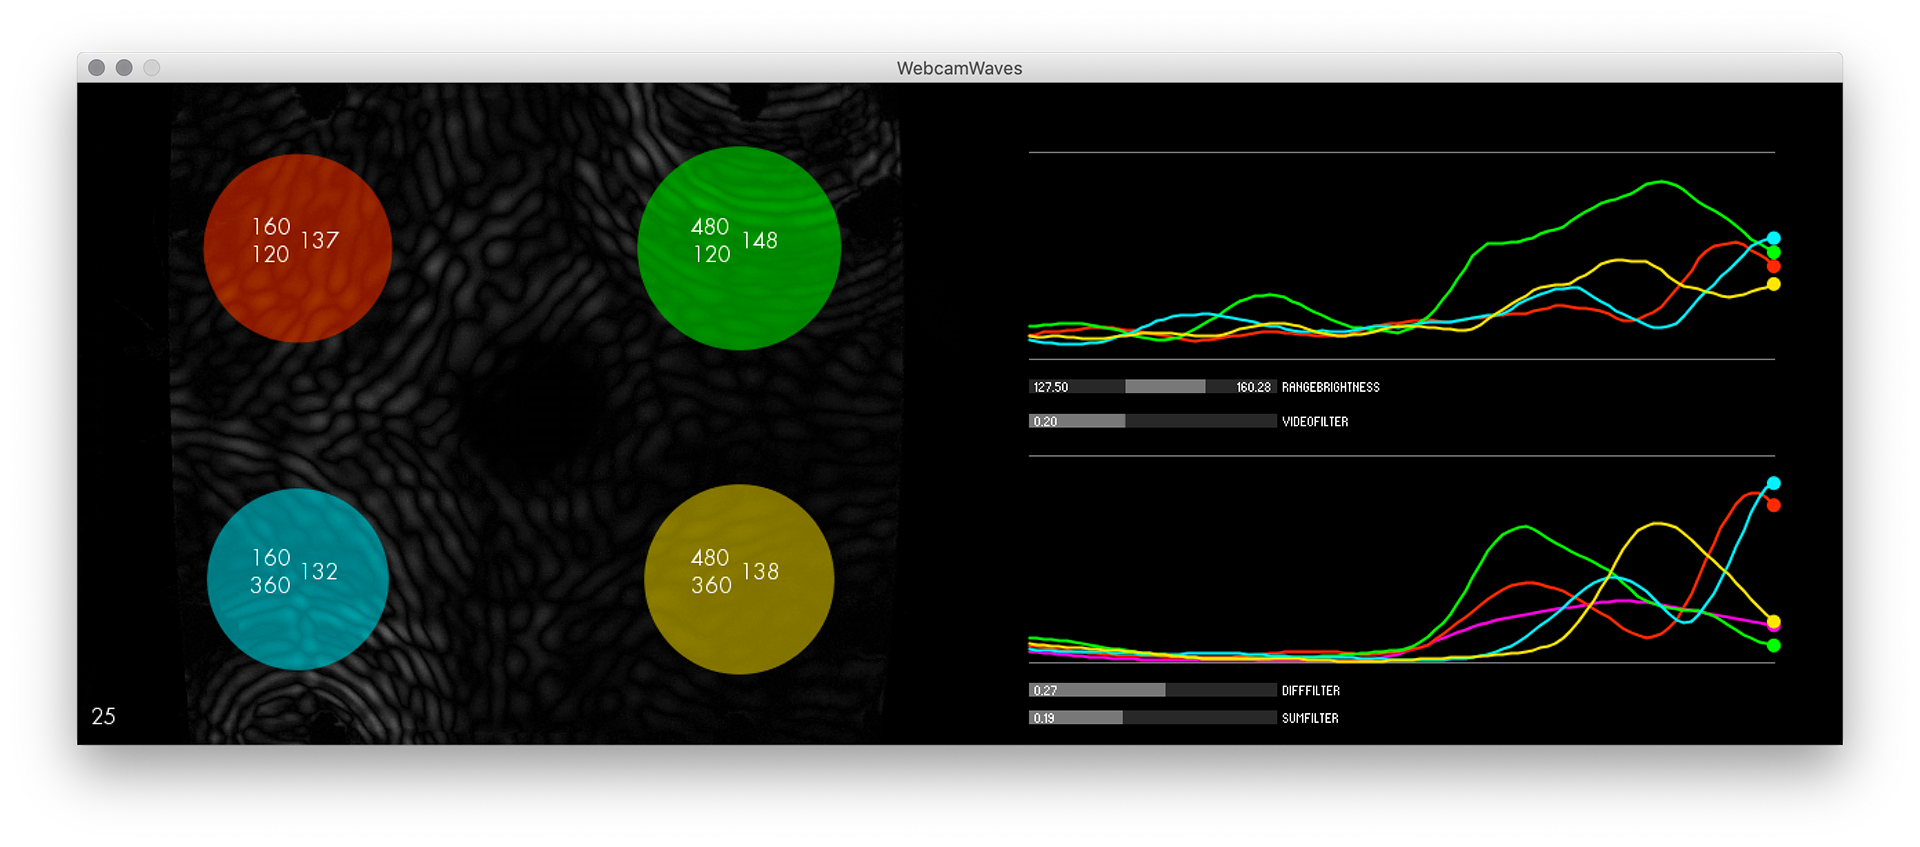Click the red endpoint dot on bottom graph
This screenshot has width=1920, height=847.
click(1773, 505)
